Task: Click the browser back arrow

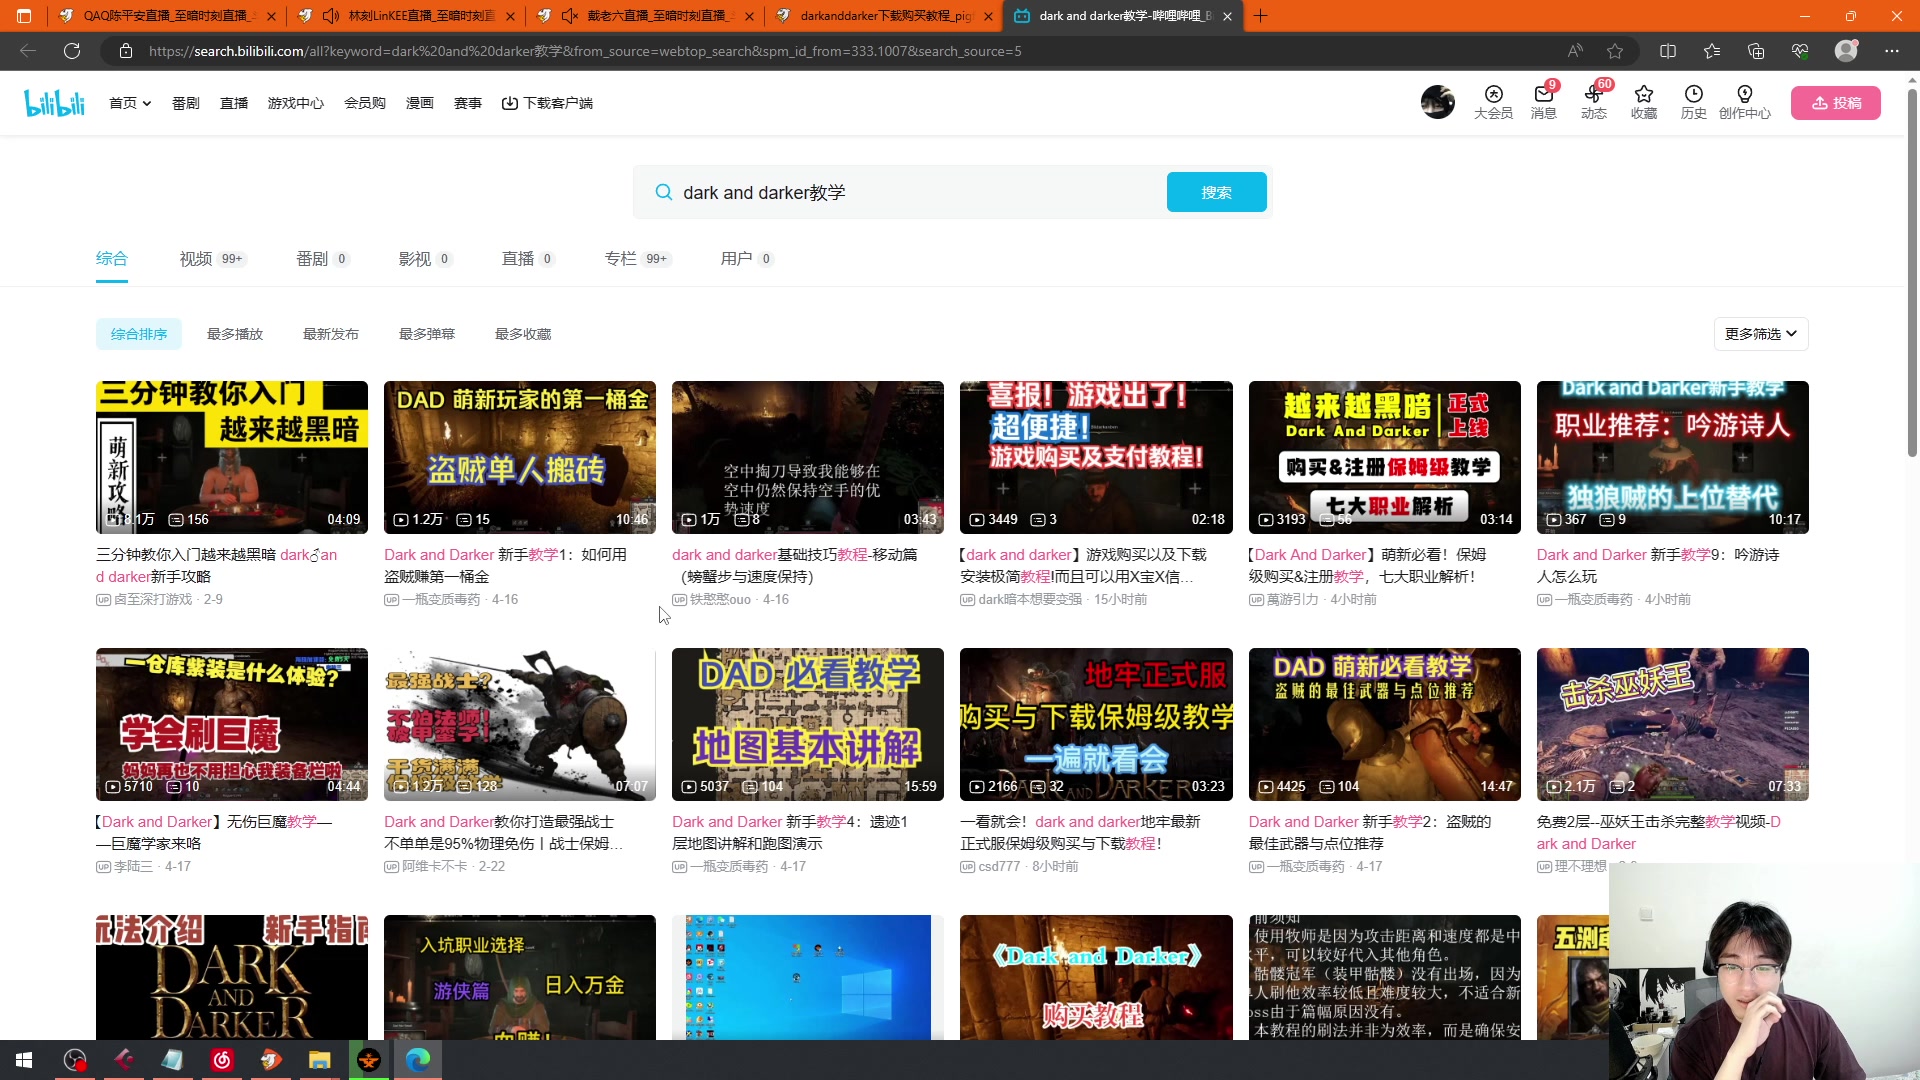Action: click(x=28, y=51)
